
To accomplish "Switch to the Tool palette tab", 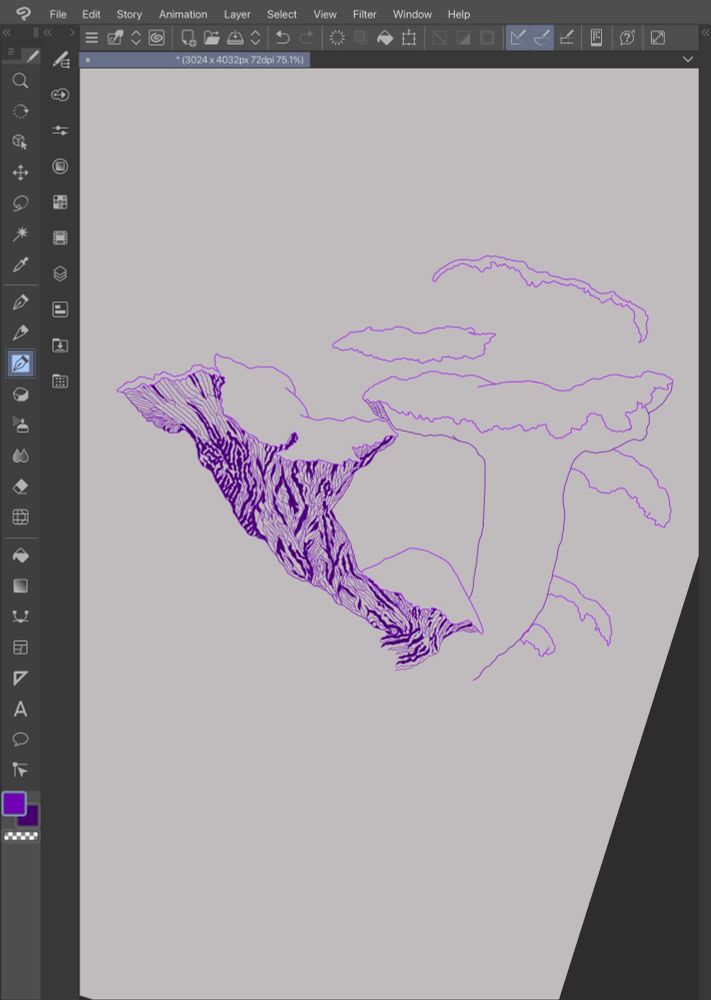I will [32, 56].
